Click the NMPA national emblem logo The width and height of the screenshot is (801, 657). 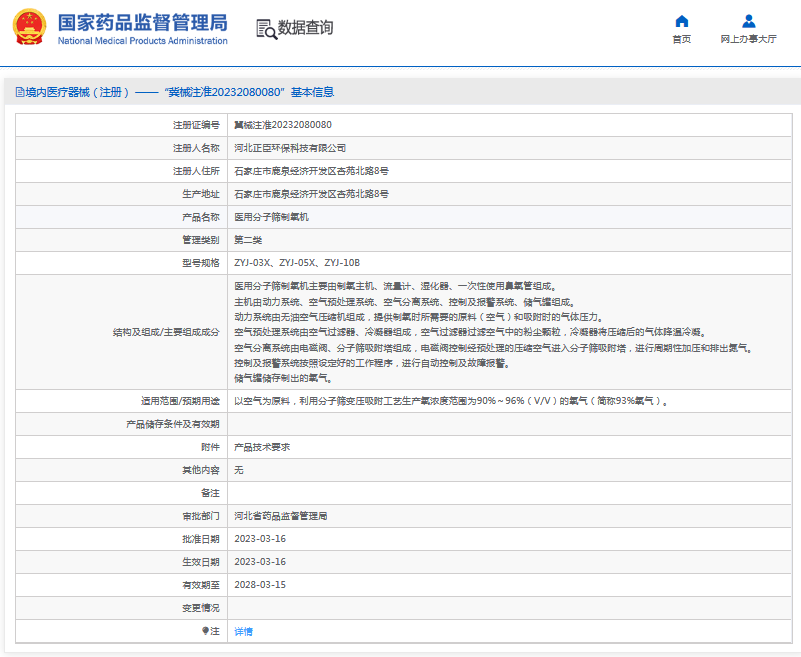tap(29, 27)
